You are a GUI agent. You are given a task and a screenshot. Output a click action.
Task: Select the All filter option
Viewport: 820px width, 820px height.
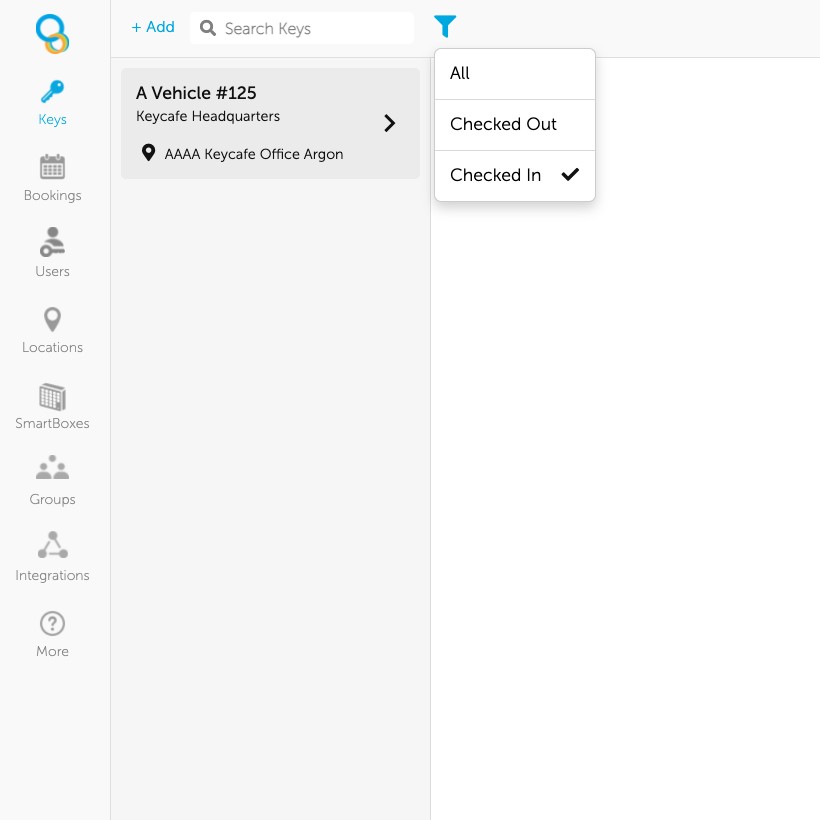(x=460, y=74)
